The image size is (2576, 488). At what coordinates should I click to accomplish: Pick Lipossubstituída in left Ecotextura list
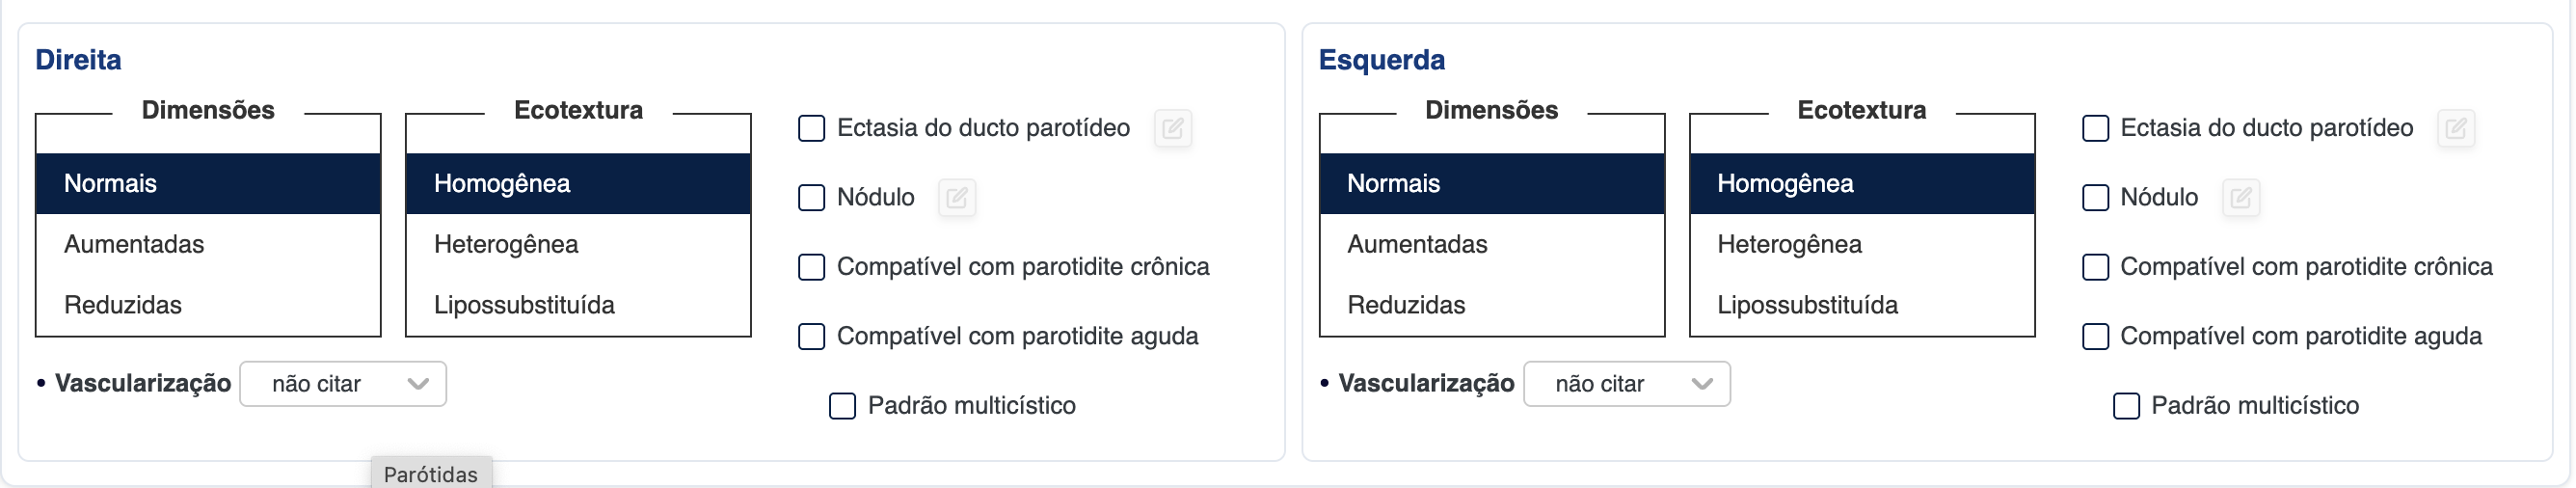click(1861, 306)
